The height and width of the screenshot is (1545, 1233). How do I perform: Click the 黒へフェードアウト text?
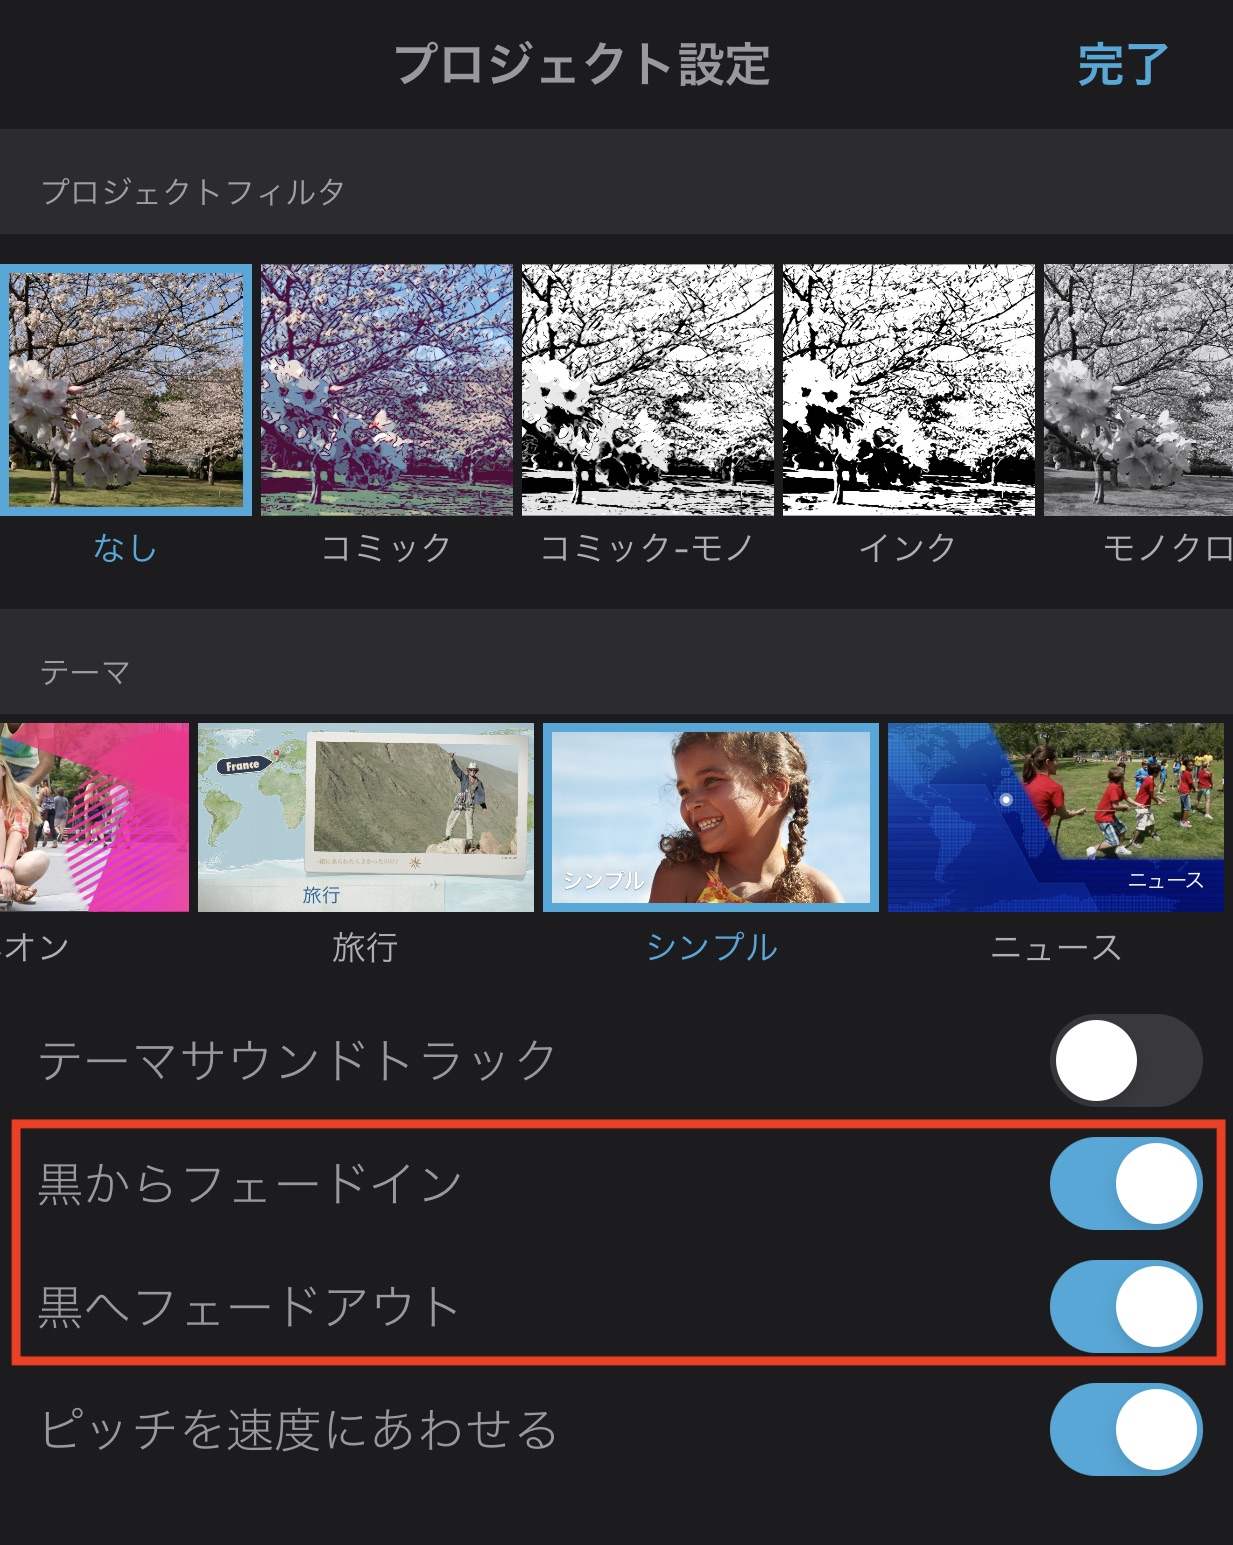pos(249,1306)
